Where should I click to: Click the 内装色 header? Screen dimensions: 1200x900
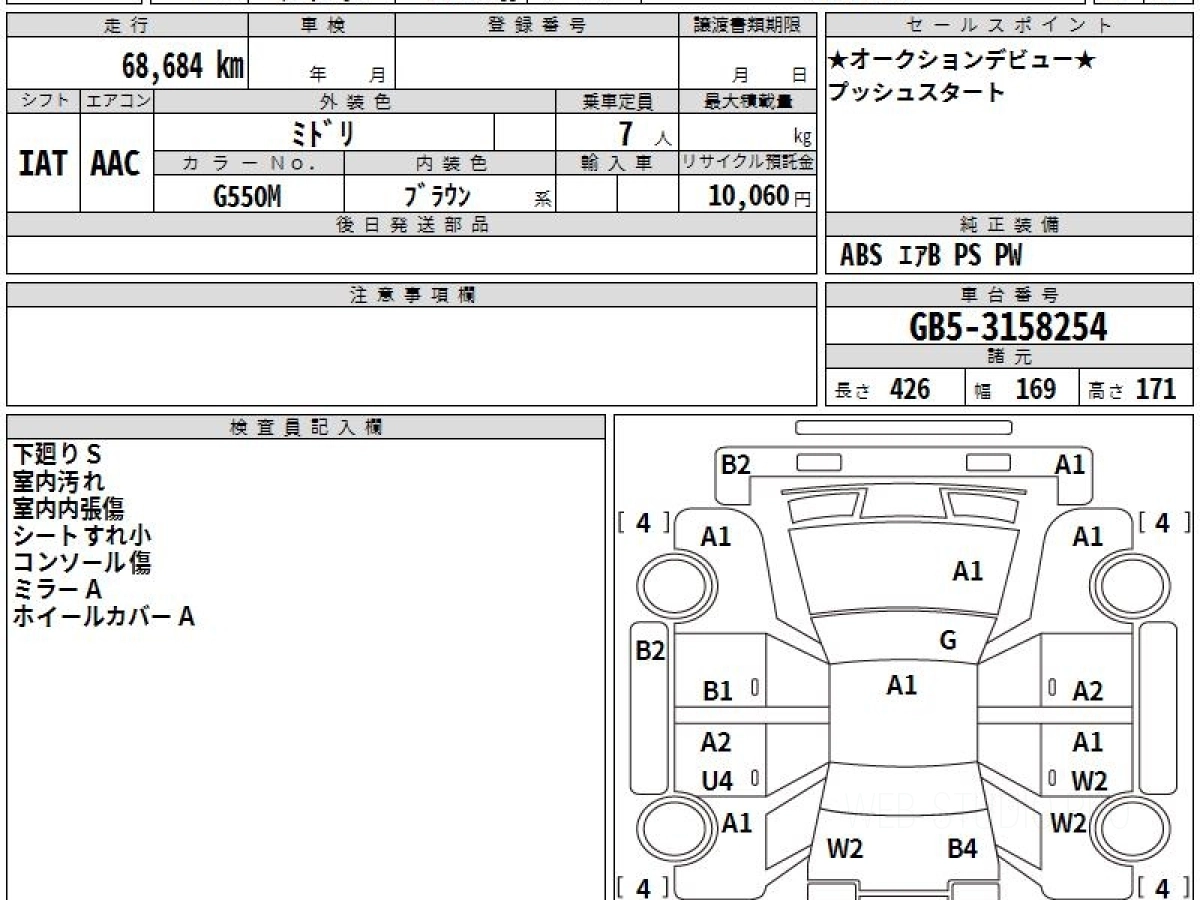coord(450,163)
